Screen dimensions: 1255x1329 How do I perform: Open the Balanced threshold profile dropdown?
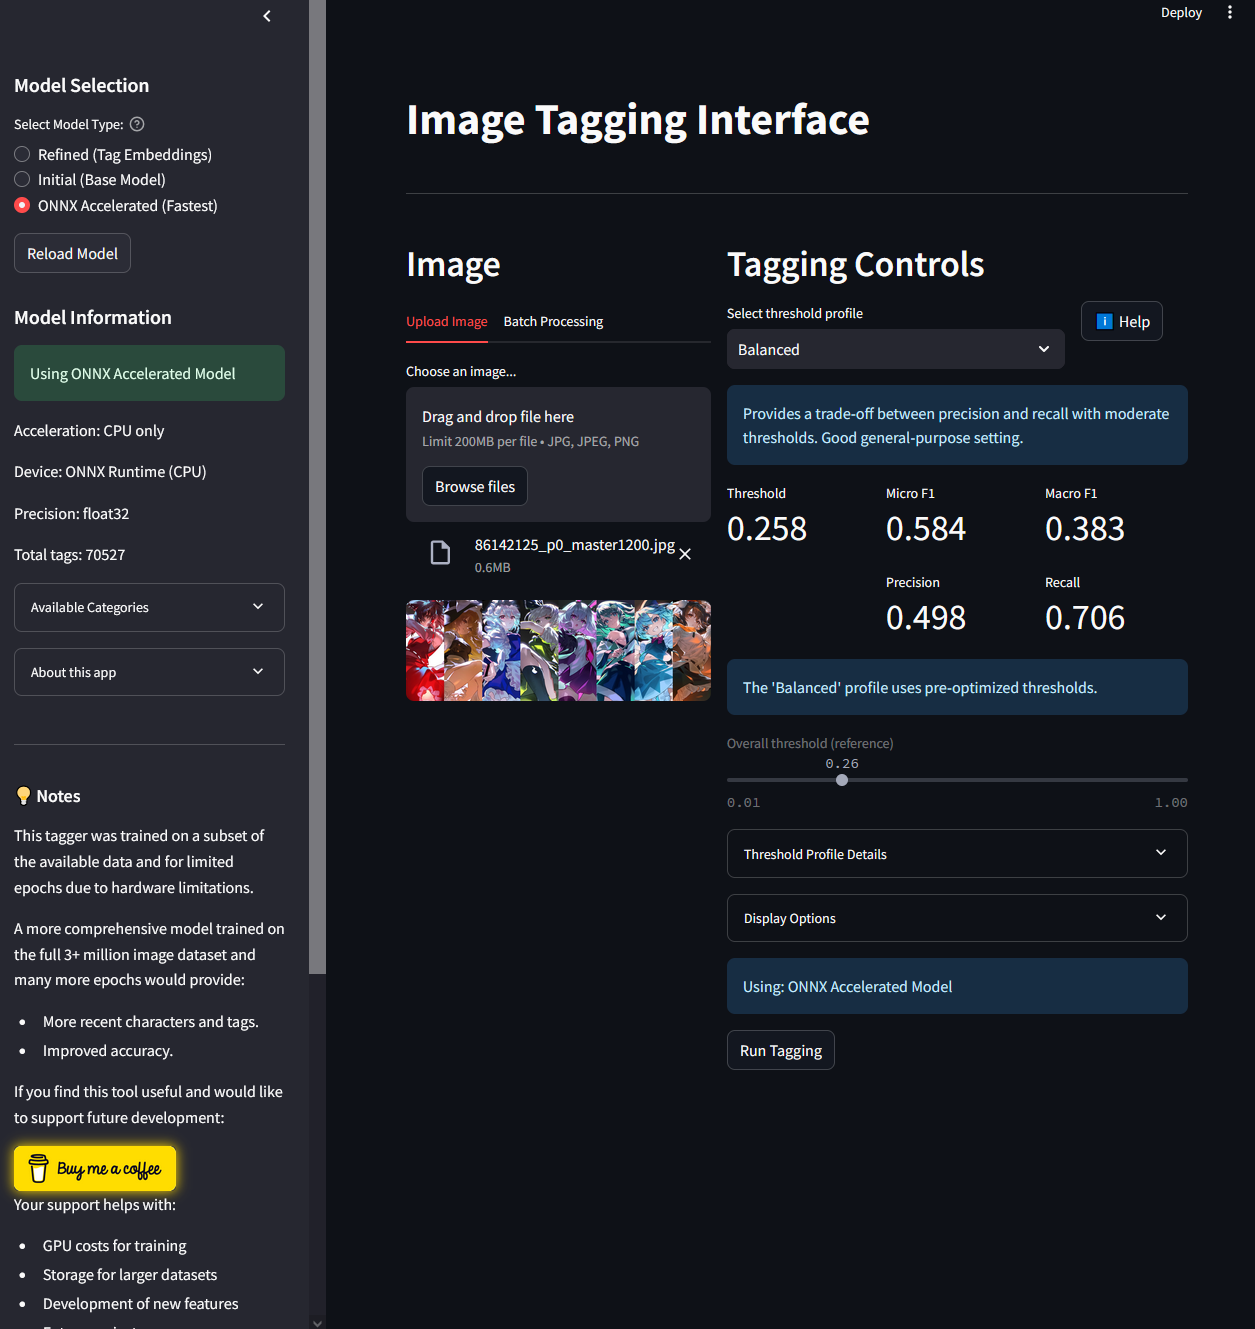895,349
